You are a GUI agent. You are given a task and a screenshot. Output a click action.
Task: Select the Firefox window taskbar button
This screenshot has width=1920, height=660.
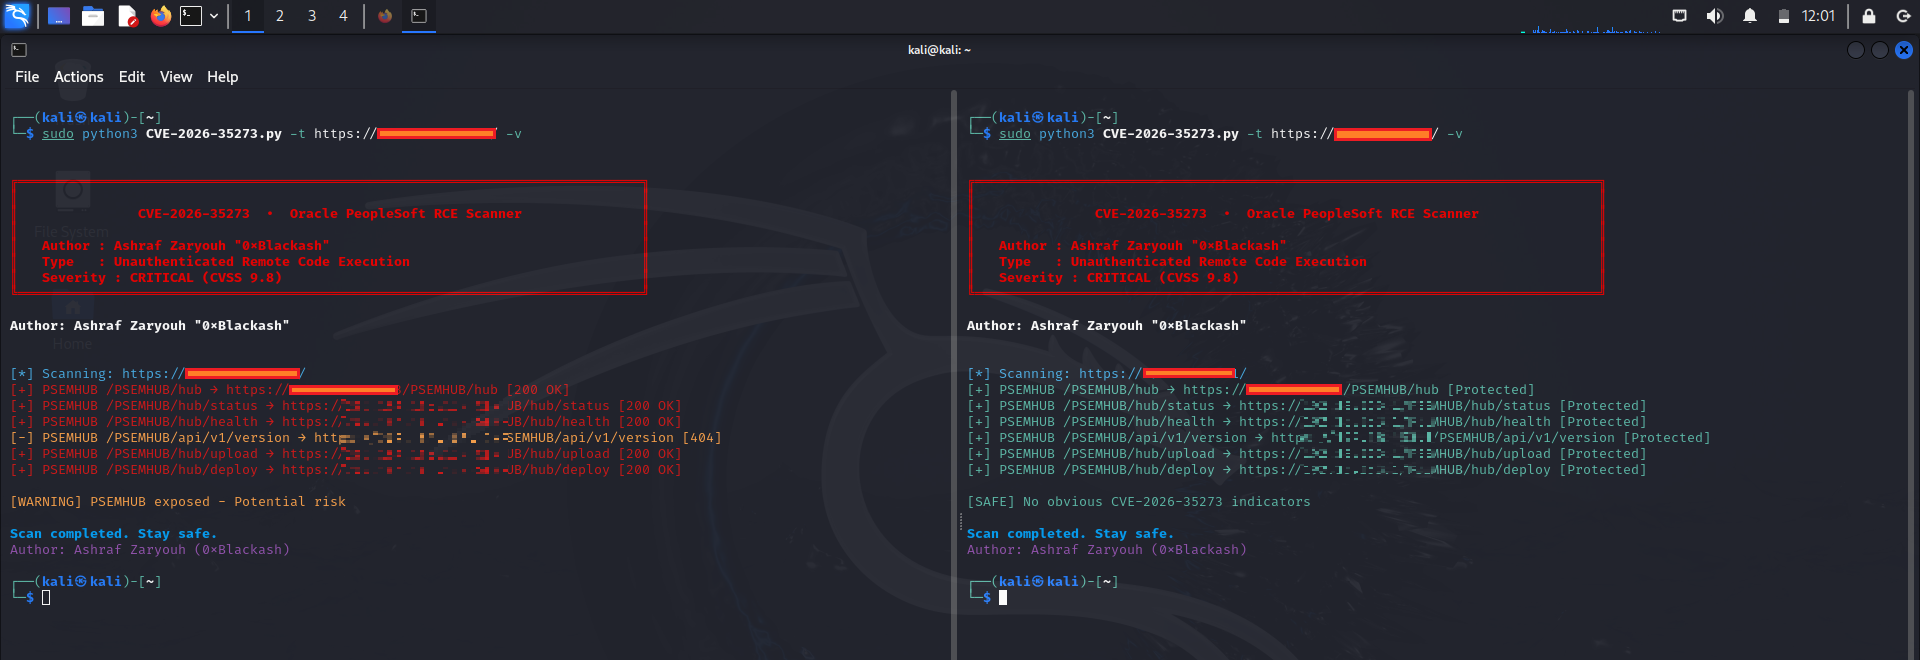(385, 16)
